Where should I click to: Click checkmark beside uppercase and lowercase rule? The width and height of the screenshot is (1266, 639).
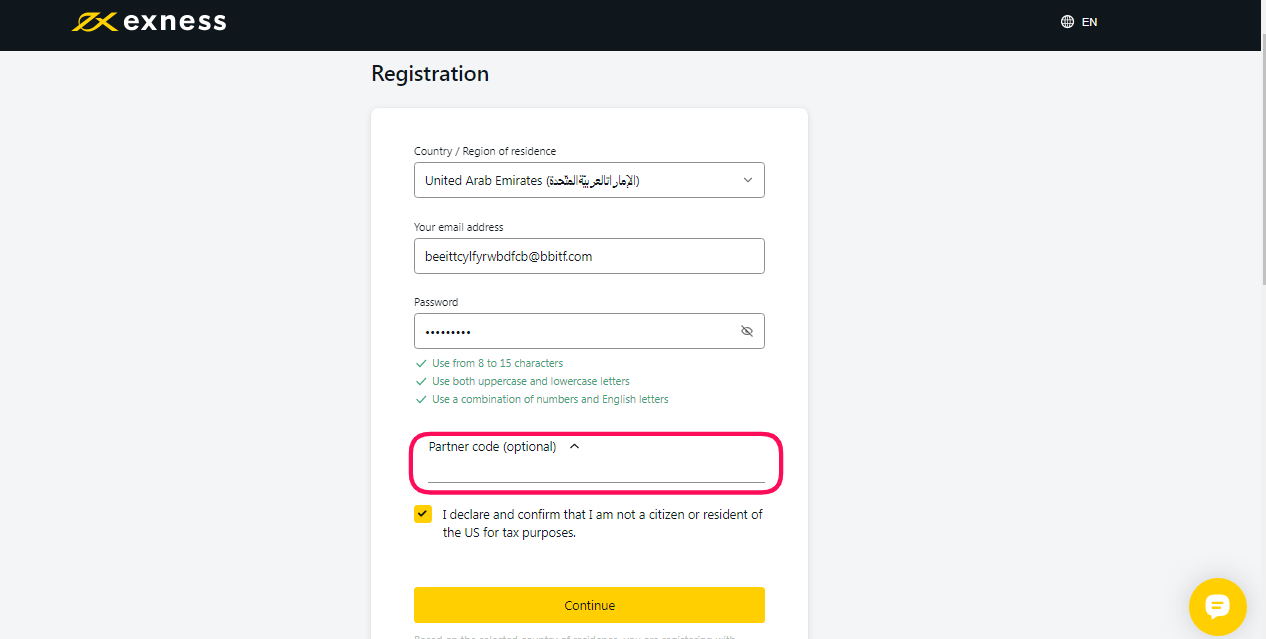(x=421, y=381)
